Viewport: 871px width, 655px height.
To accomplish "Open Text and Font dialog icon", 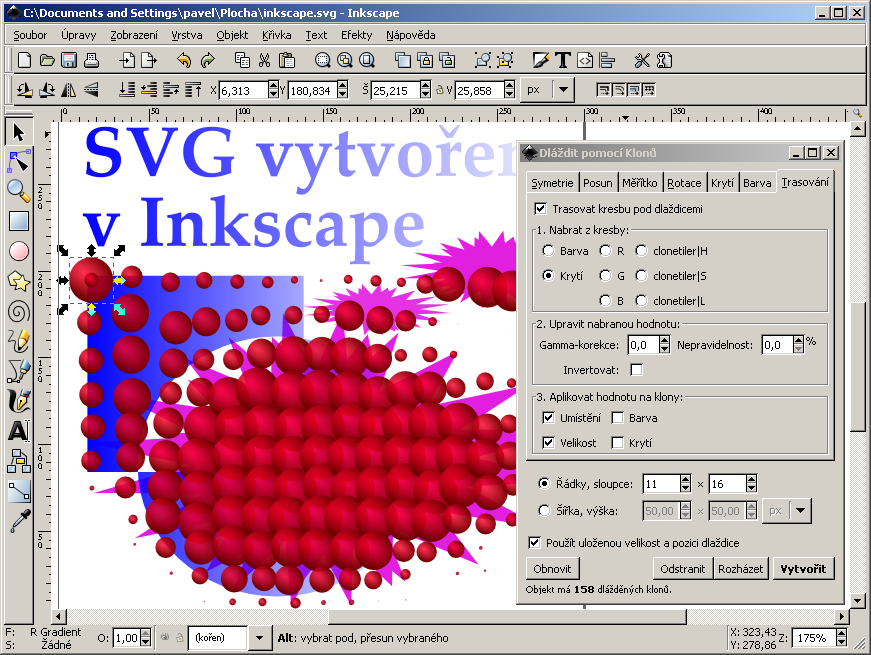I will (563, 60).
